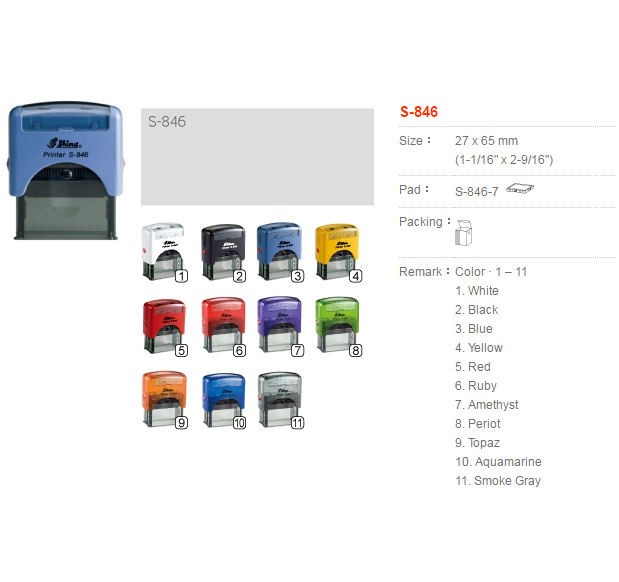Select the black stamp thumbnail numbered 2
The image size is (619, 582).
(223, 253)
